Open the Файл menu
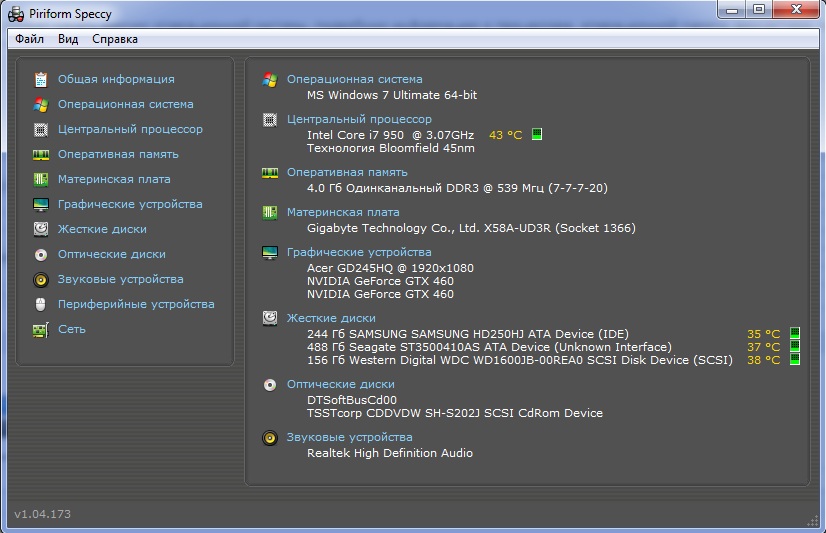The image size is (826, 533). (30, 39)
